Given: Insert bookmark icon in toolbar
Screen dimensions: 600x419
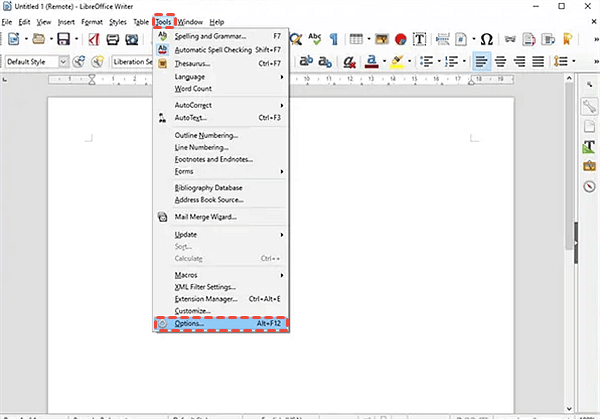Looking at the screenshot, I should pyautogui.click(x=567, y=39).
